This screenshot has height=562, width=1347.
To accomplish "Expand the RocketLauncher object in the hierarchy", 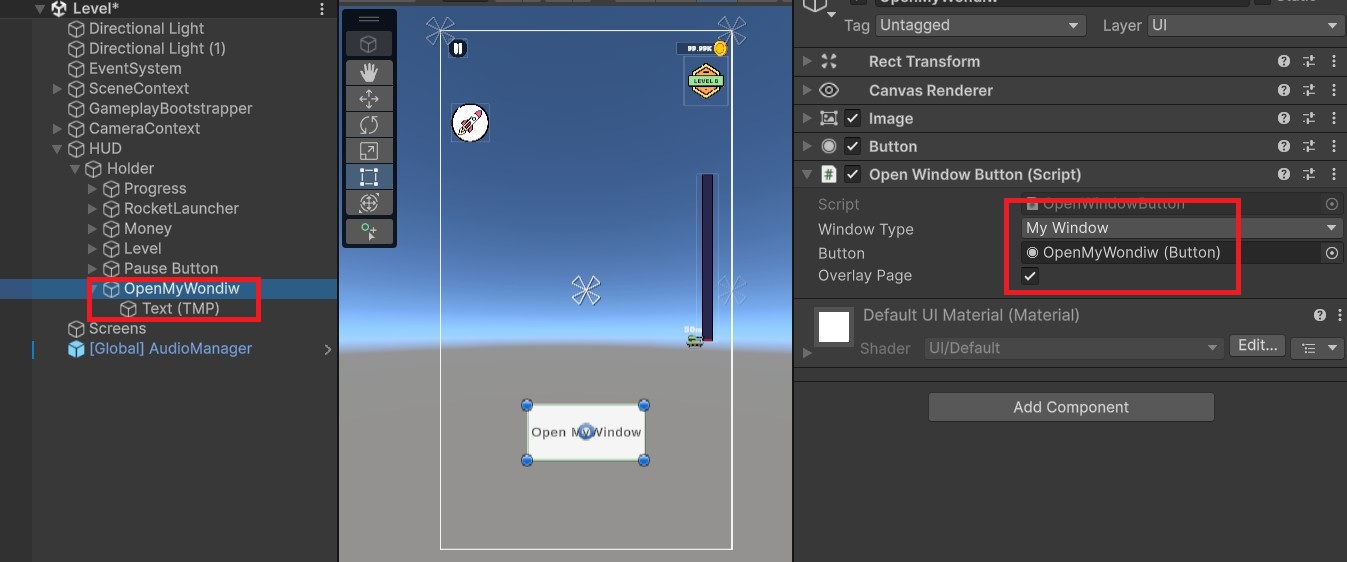I will [x=93, y=209].
